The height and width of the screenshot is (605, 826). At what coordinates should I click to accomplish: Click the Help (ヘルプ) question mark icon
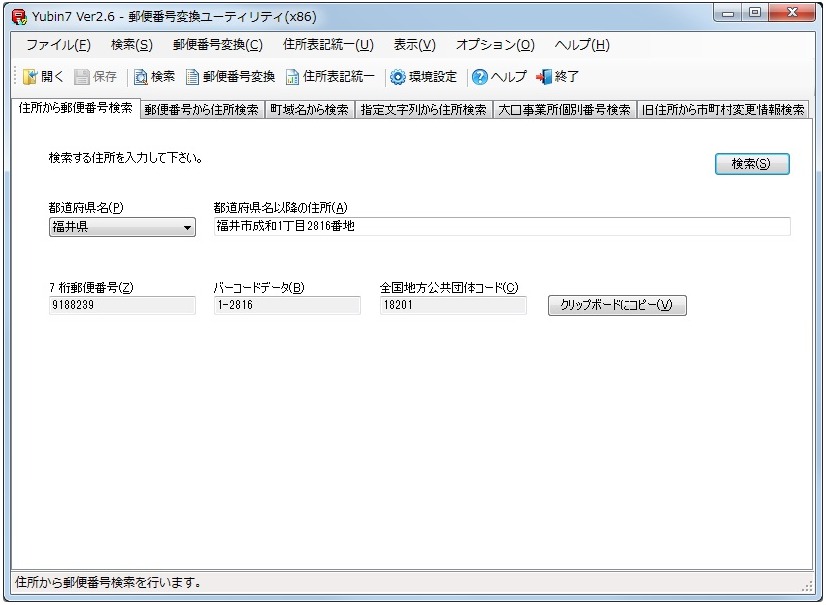(480, 77)
